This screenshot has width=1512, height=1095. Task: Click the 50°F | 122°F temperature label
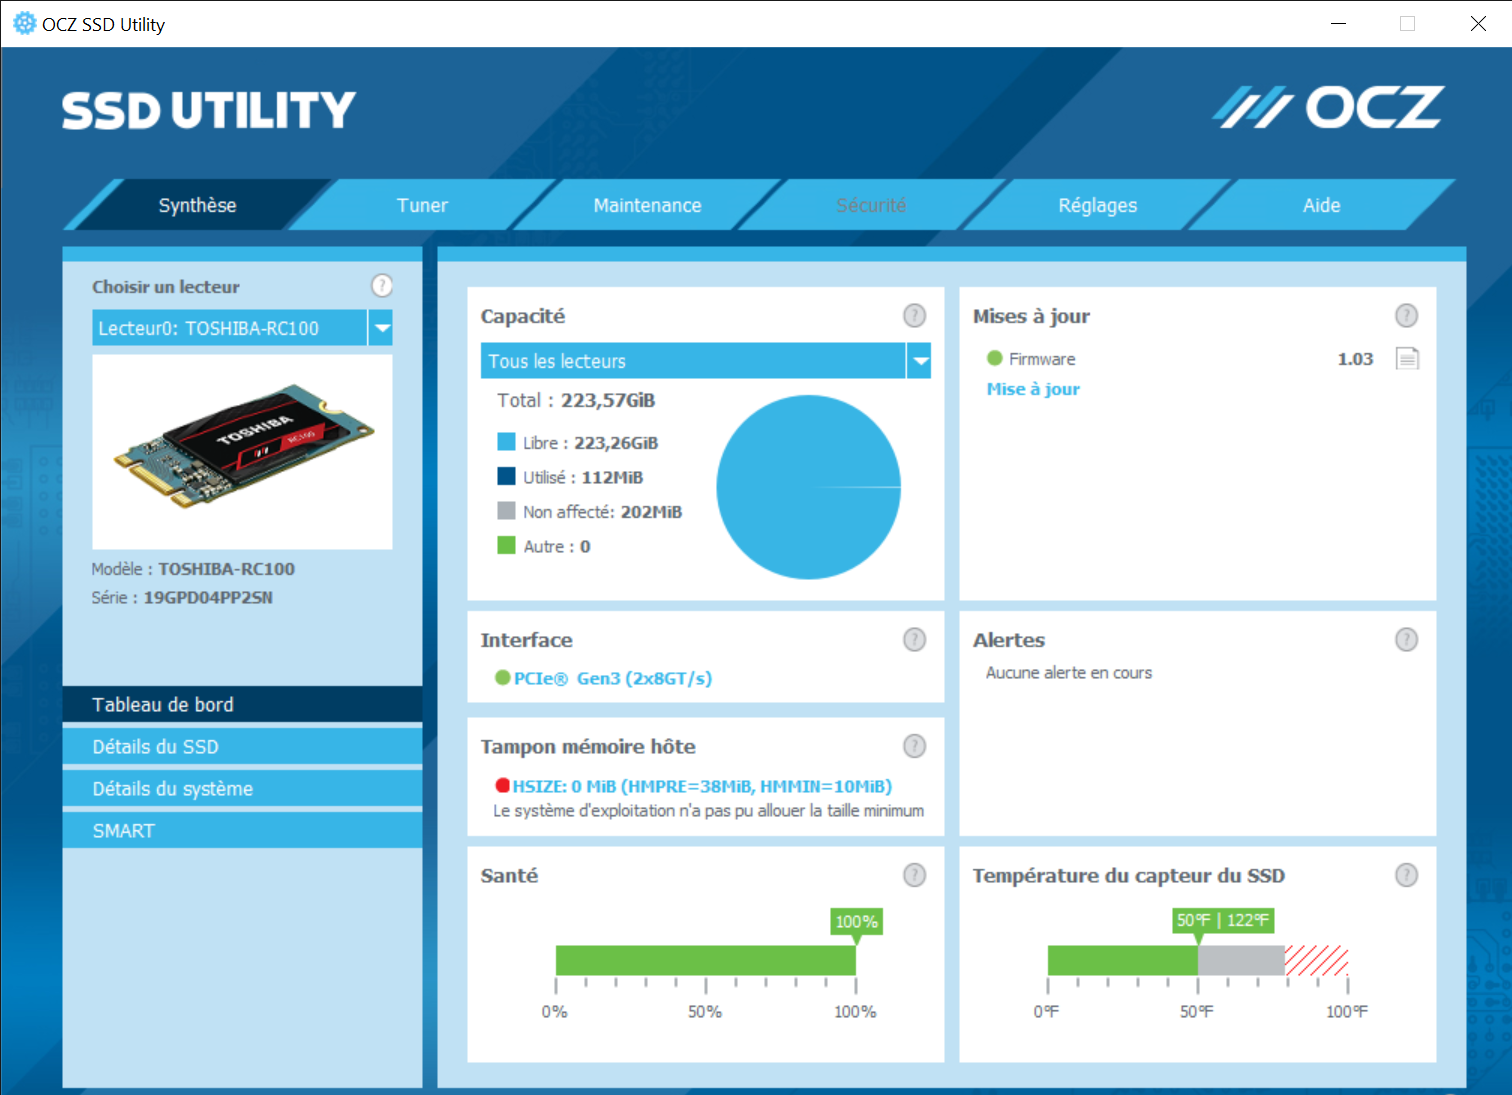point(1223,920)
